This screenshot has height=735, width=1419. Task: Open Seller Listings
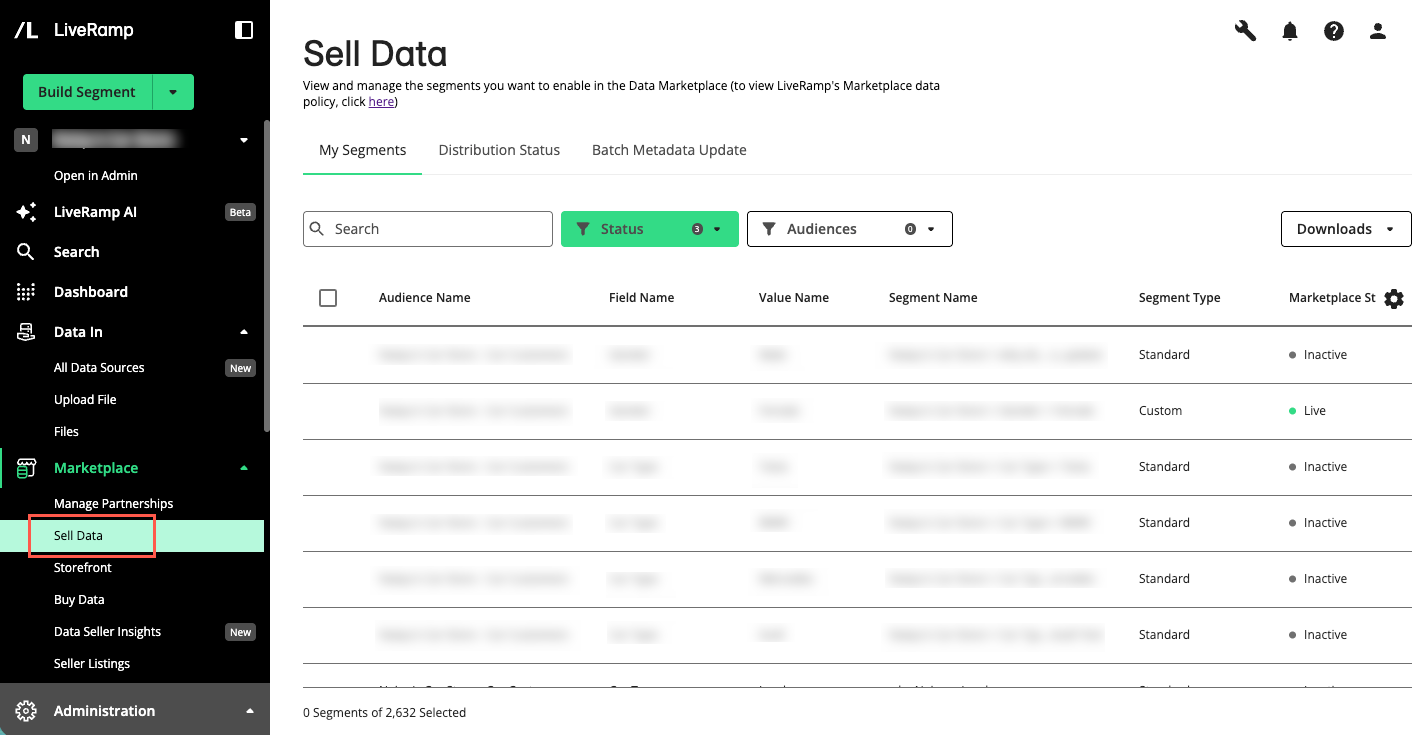click(92, 664)
